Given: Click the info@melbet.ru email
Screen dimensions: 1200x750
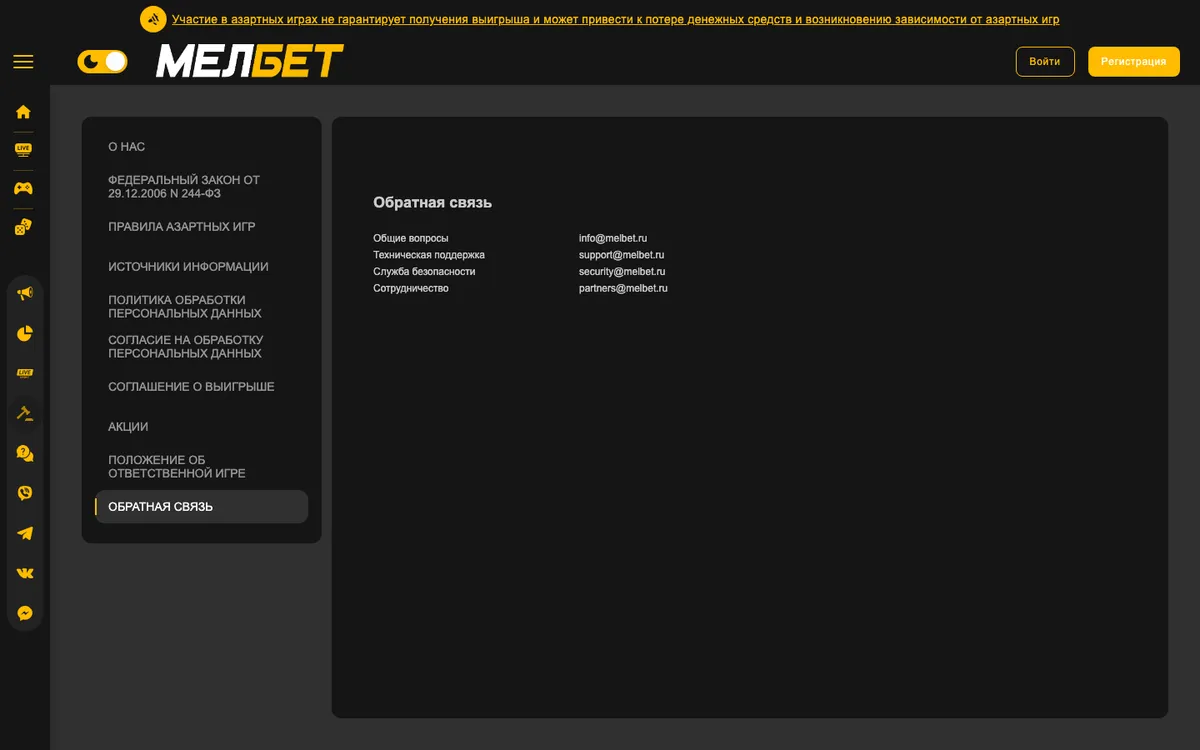Looking at the screenshot, I should pyautogui.click(x=613, y=238).
